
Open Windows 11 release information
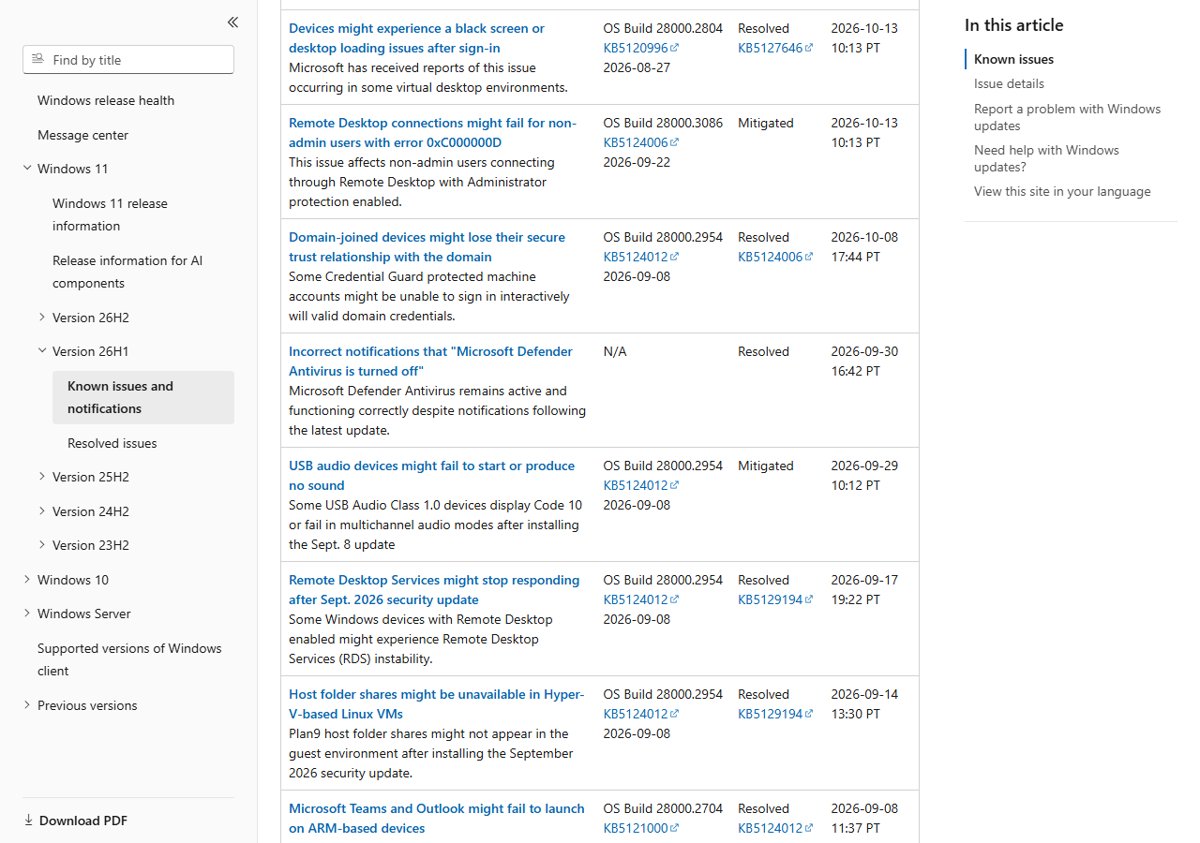point(110,215)
